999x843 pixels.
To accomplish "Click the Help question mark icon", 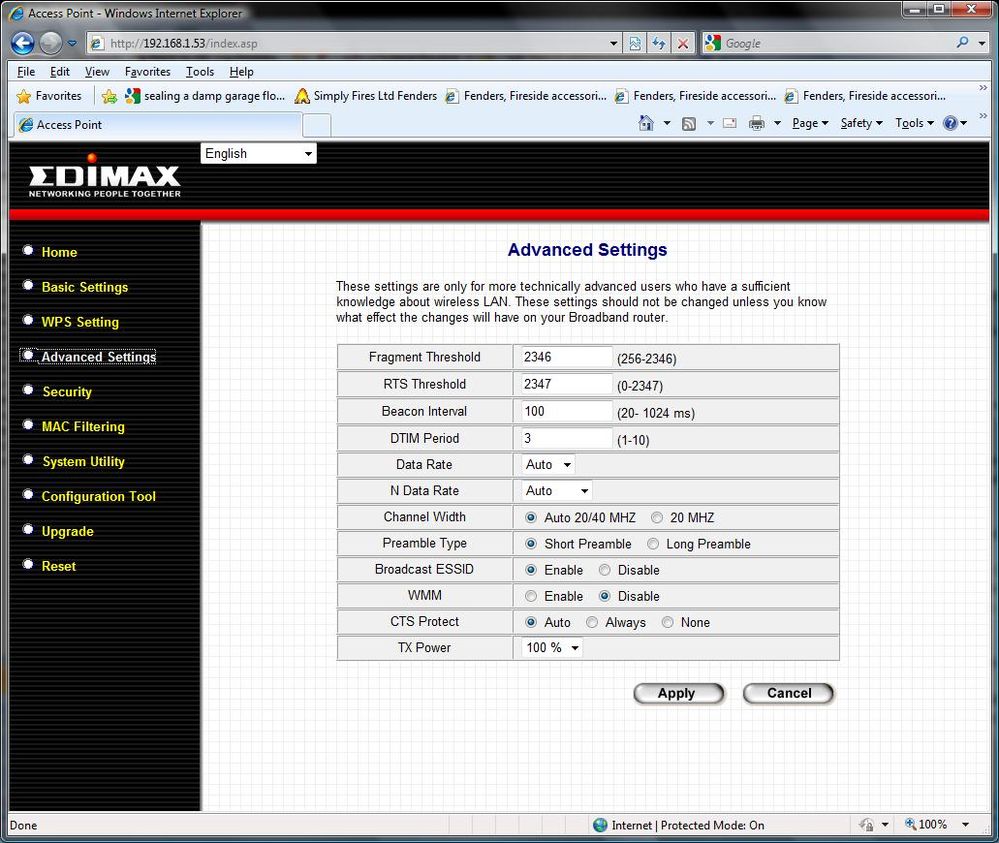I will click(949, 123).
